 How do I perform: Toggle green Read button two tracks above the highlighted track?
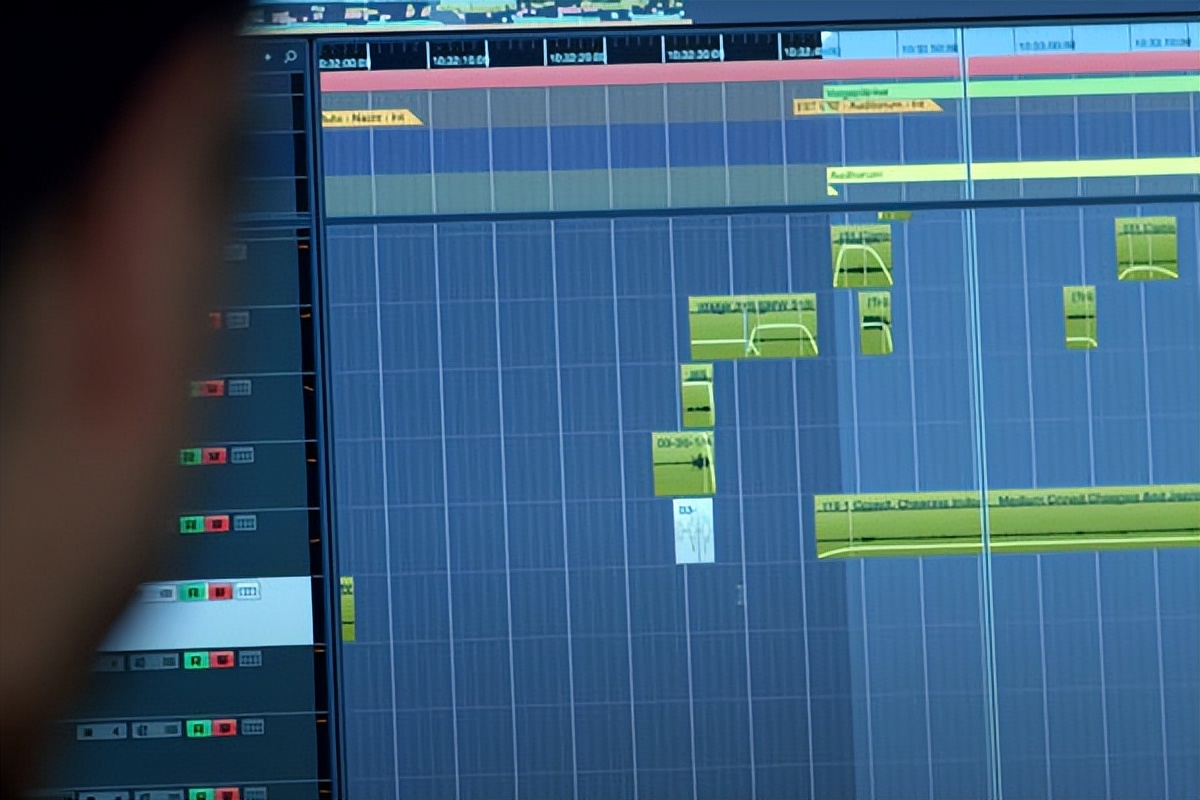point(190,456)
